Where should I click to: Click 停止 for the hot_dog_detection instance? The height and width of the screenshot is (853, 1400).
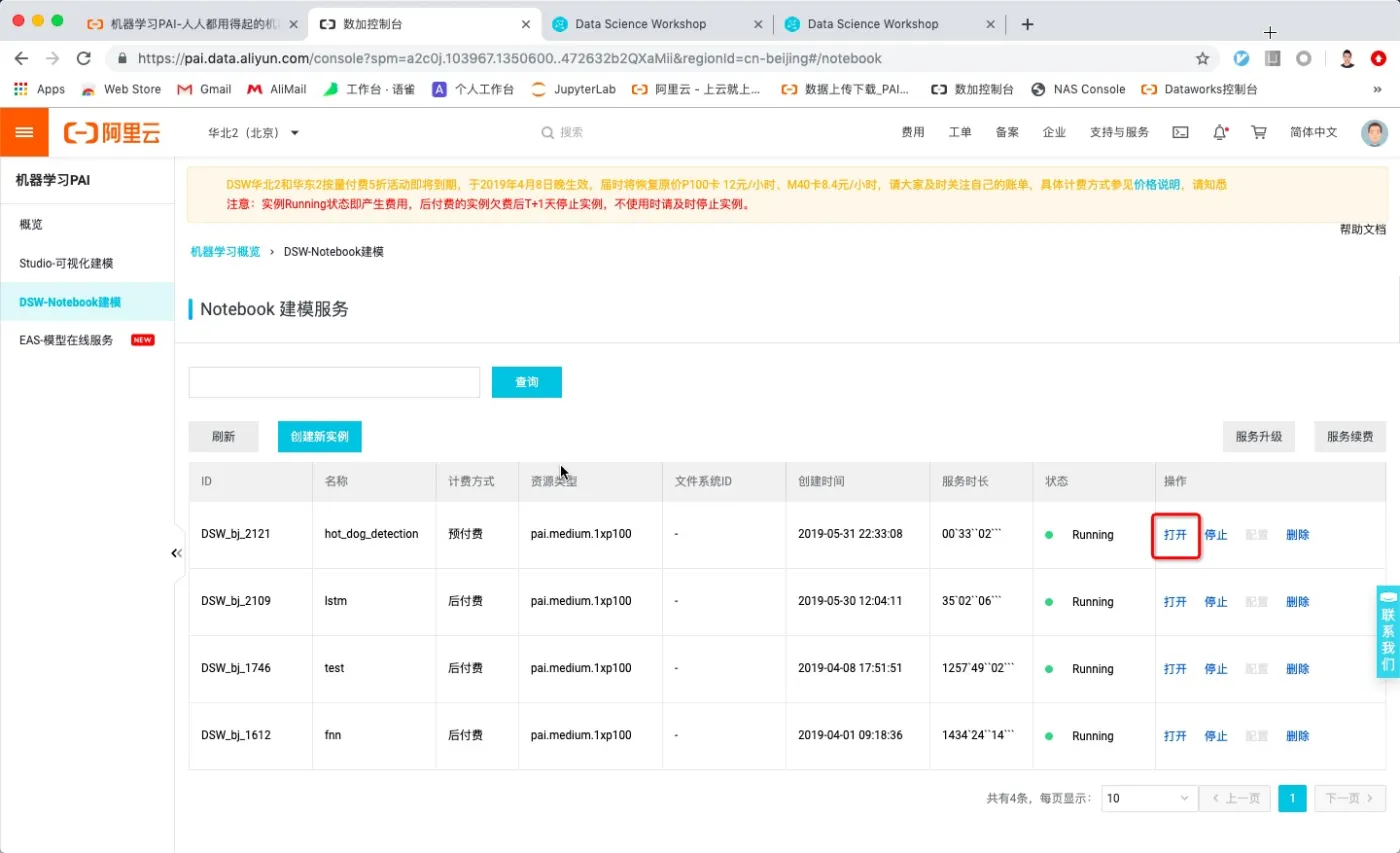pos(1216,535)
